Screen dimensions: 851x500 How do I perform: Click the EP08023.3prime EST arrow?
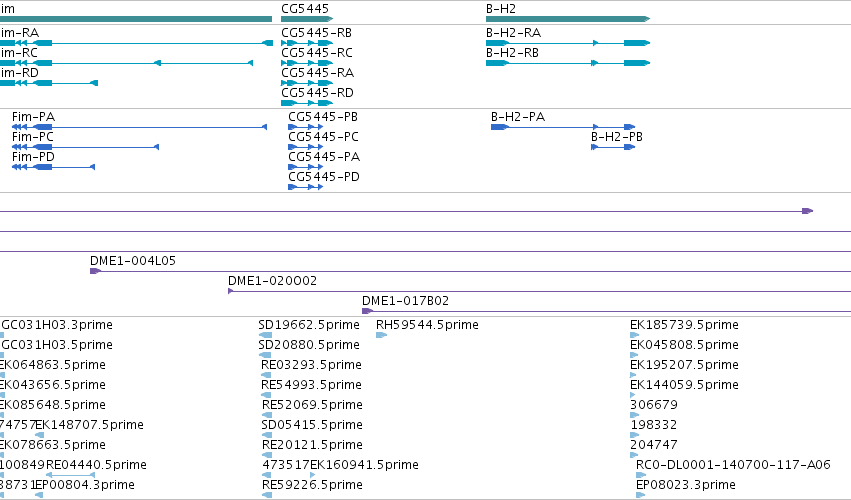[641, 495]
